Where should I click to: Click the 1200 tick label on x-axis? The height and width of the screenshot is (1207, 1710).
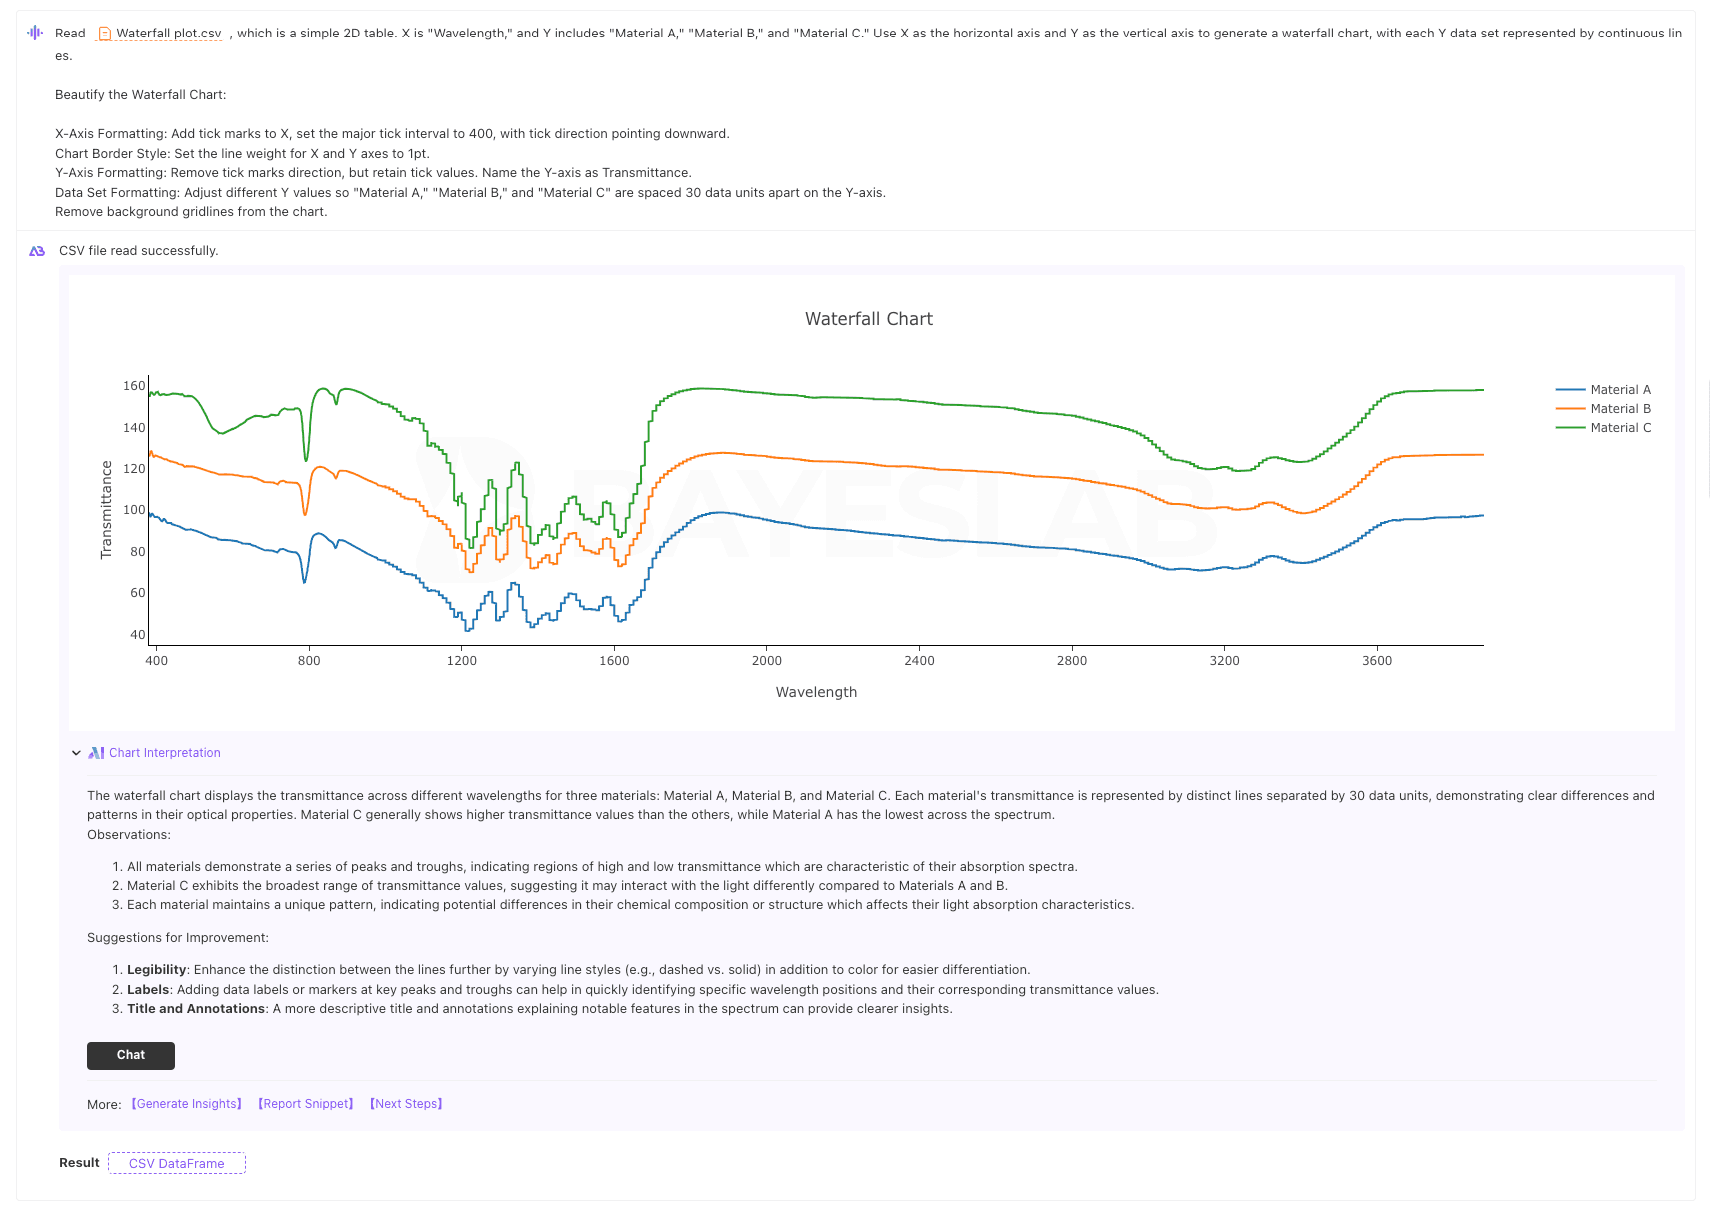[462, 661]
